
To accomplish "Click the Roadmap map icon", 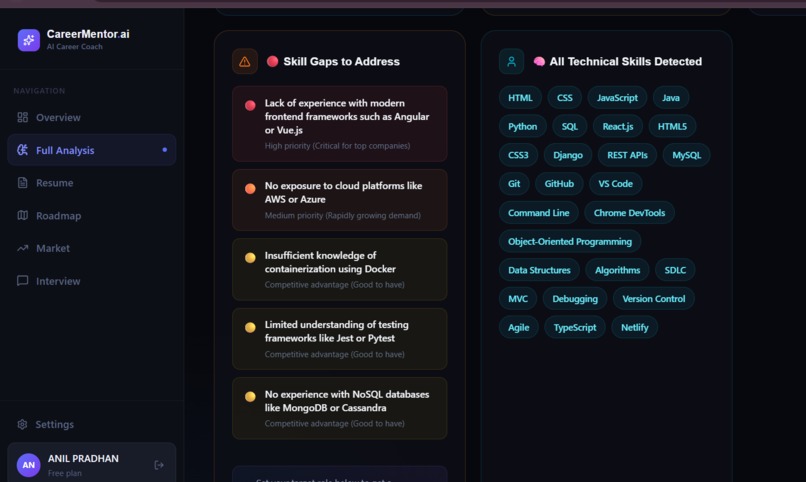I will [23, 215].
